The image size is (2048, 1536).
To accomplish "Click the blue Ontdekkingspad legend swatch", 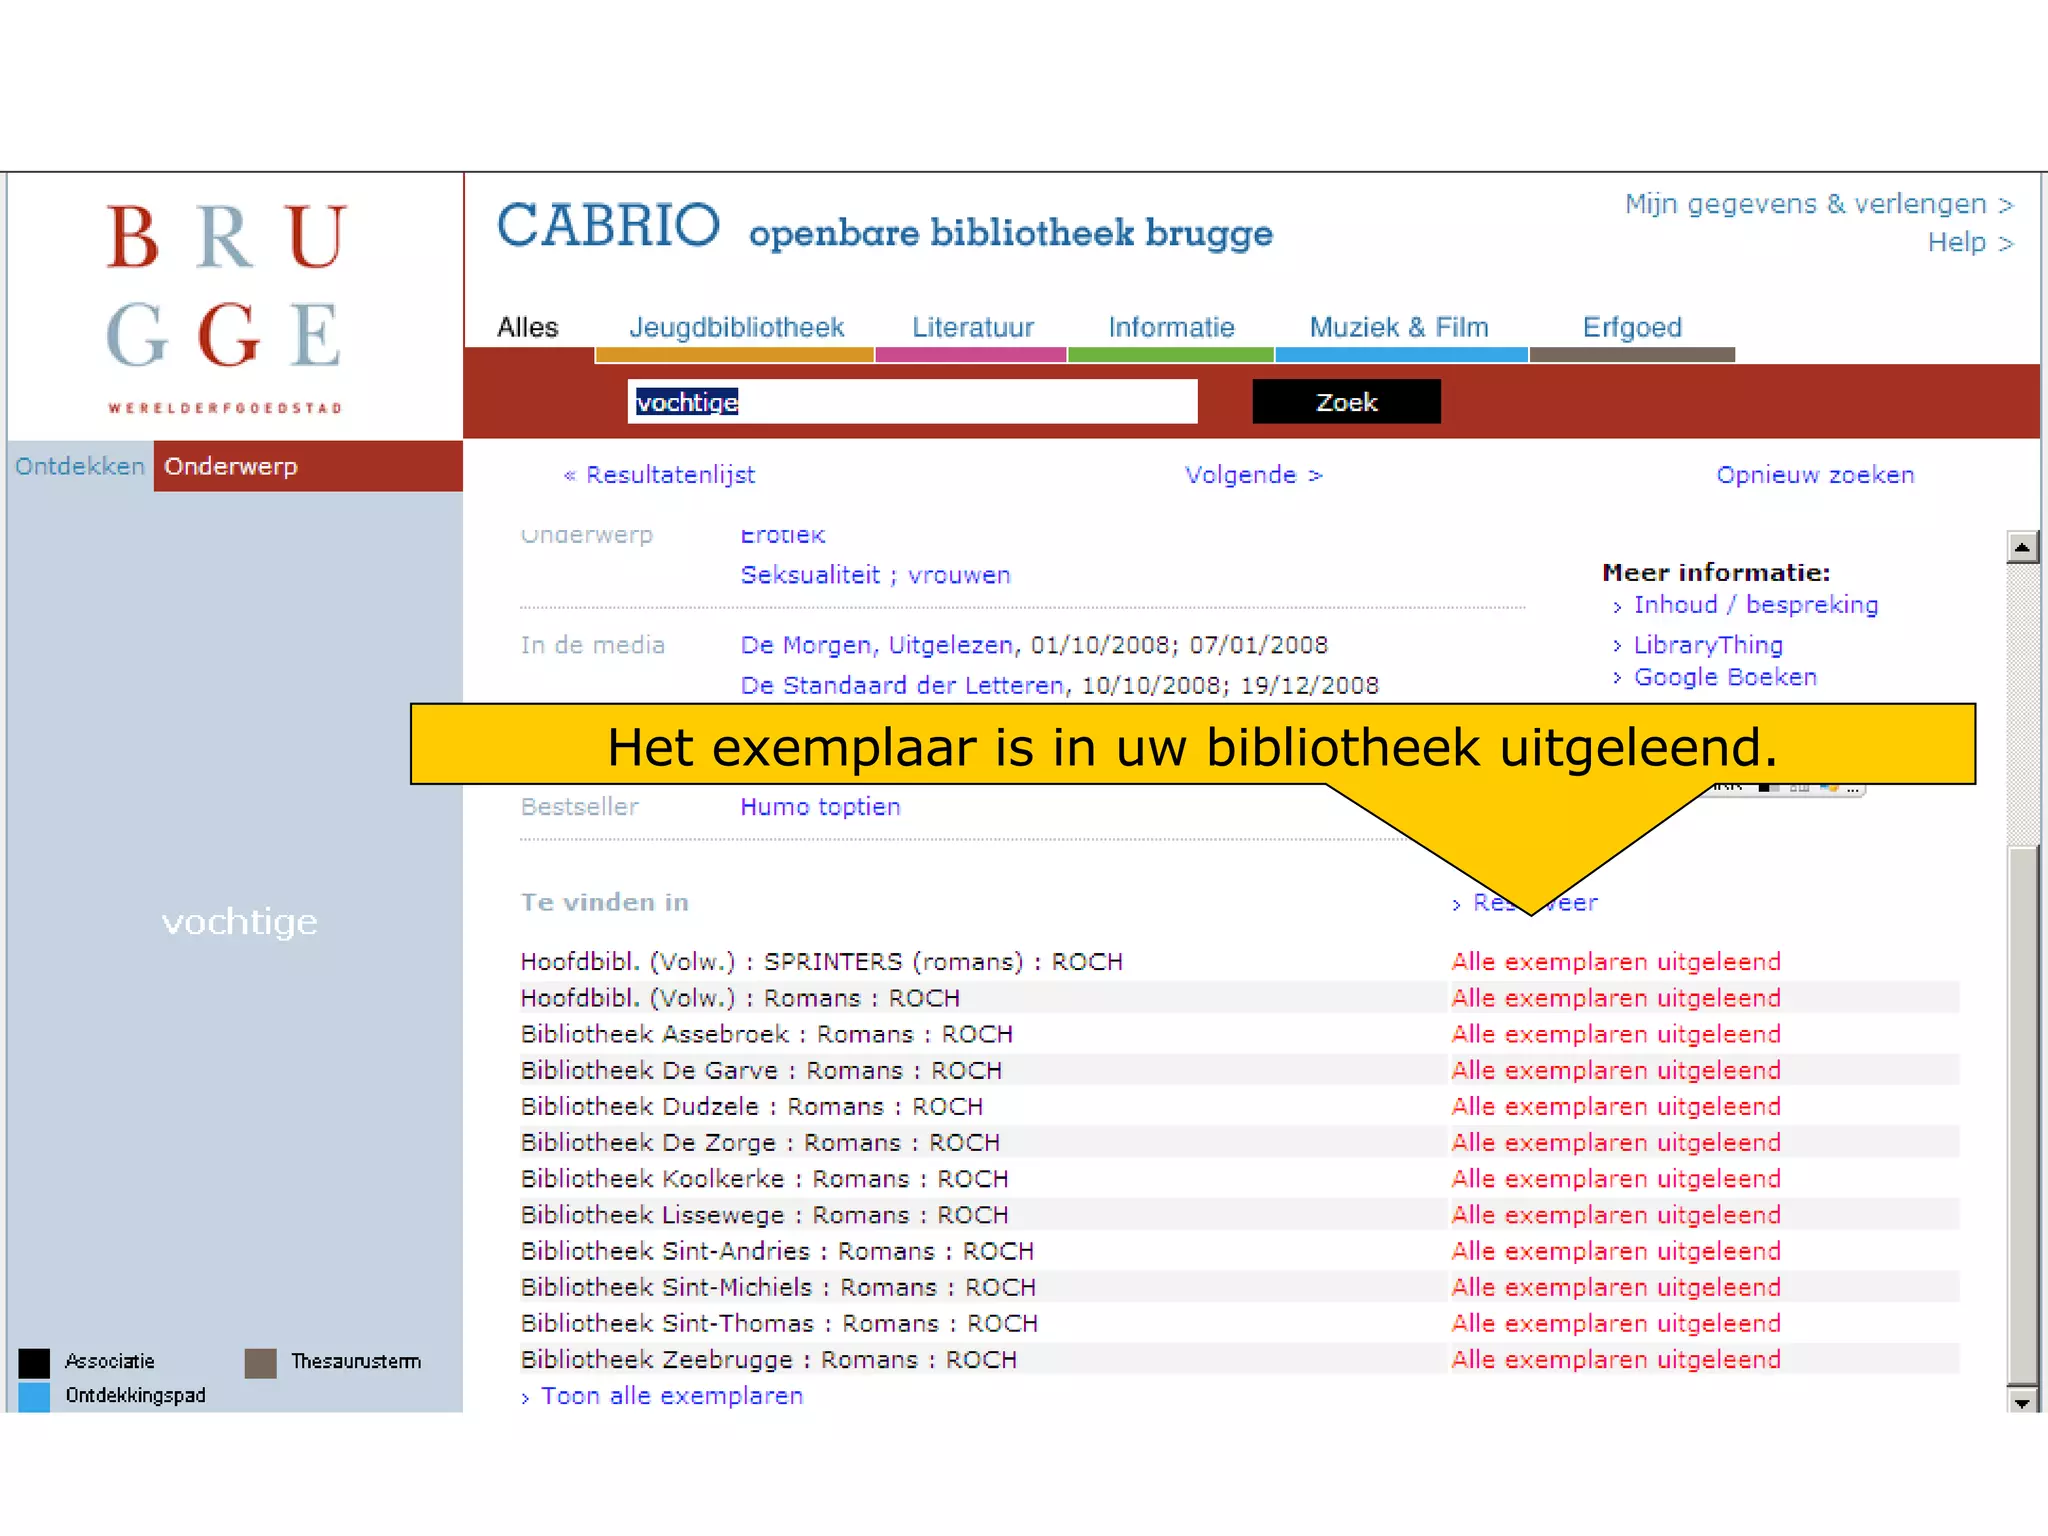I will coord(34,1396).
